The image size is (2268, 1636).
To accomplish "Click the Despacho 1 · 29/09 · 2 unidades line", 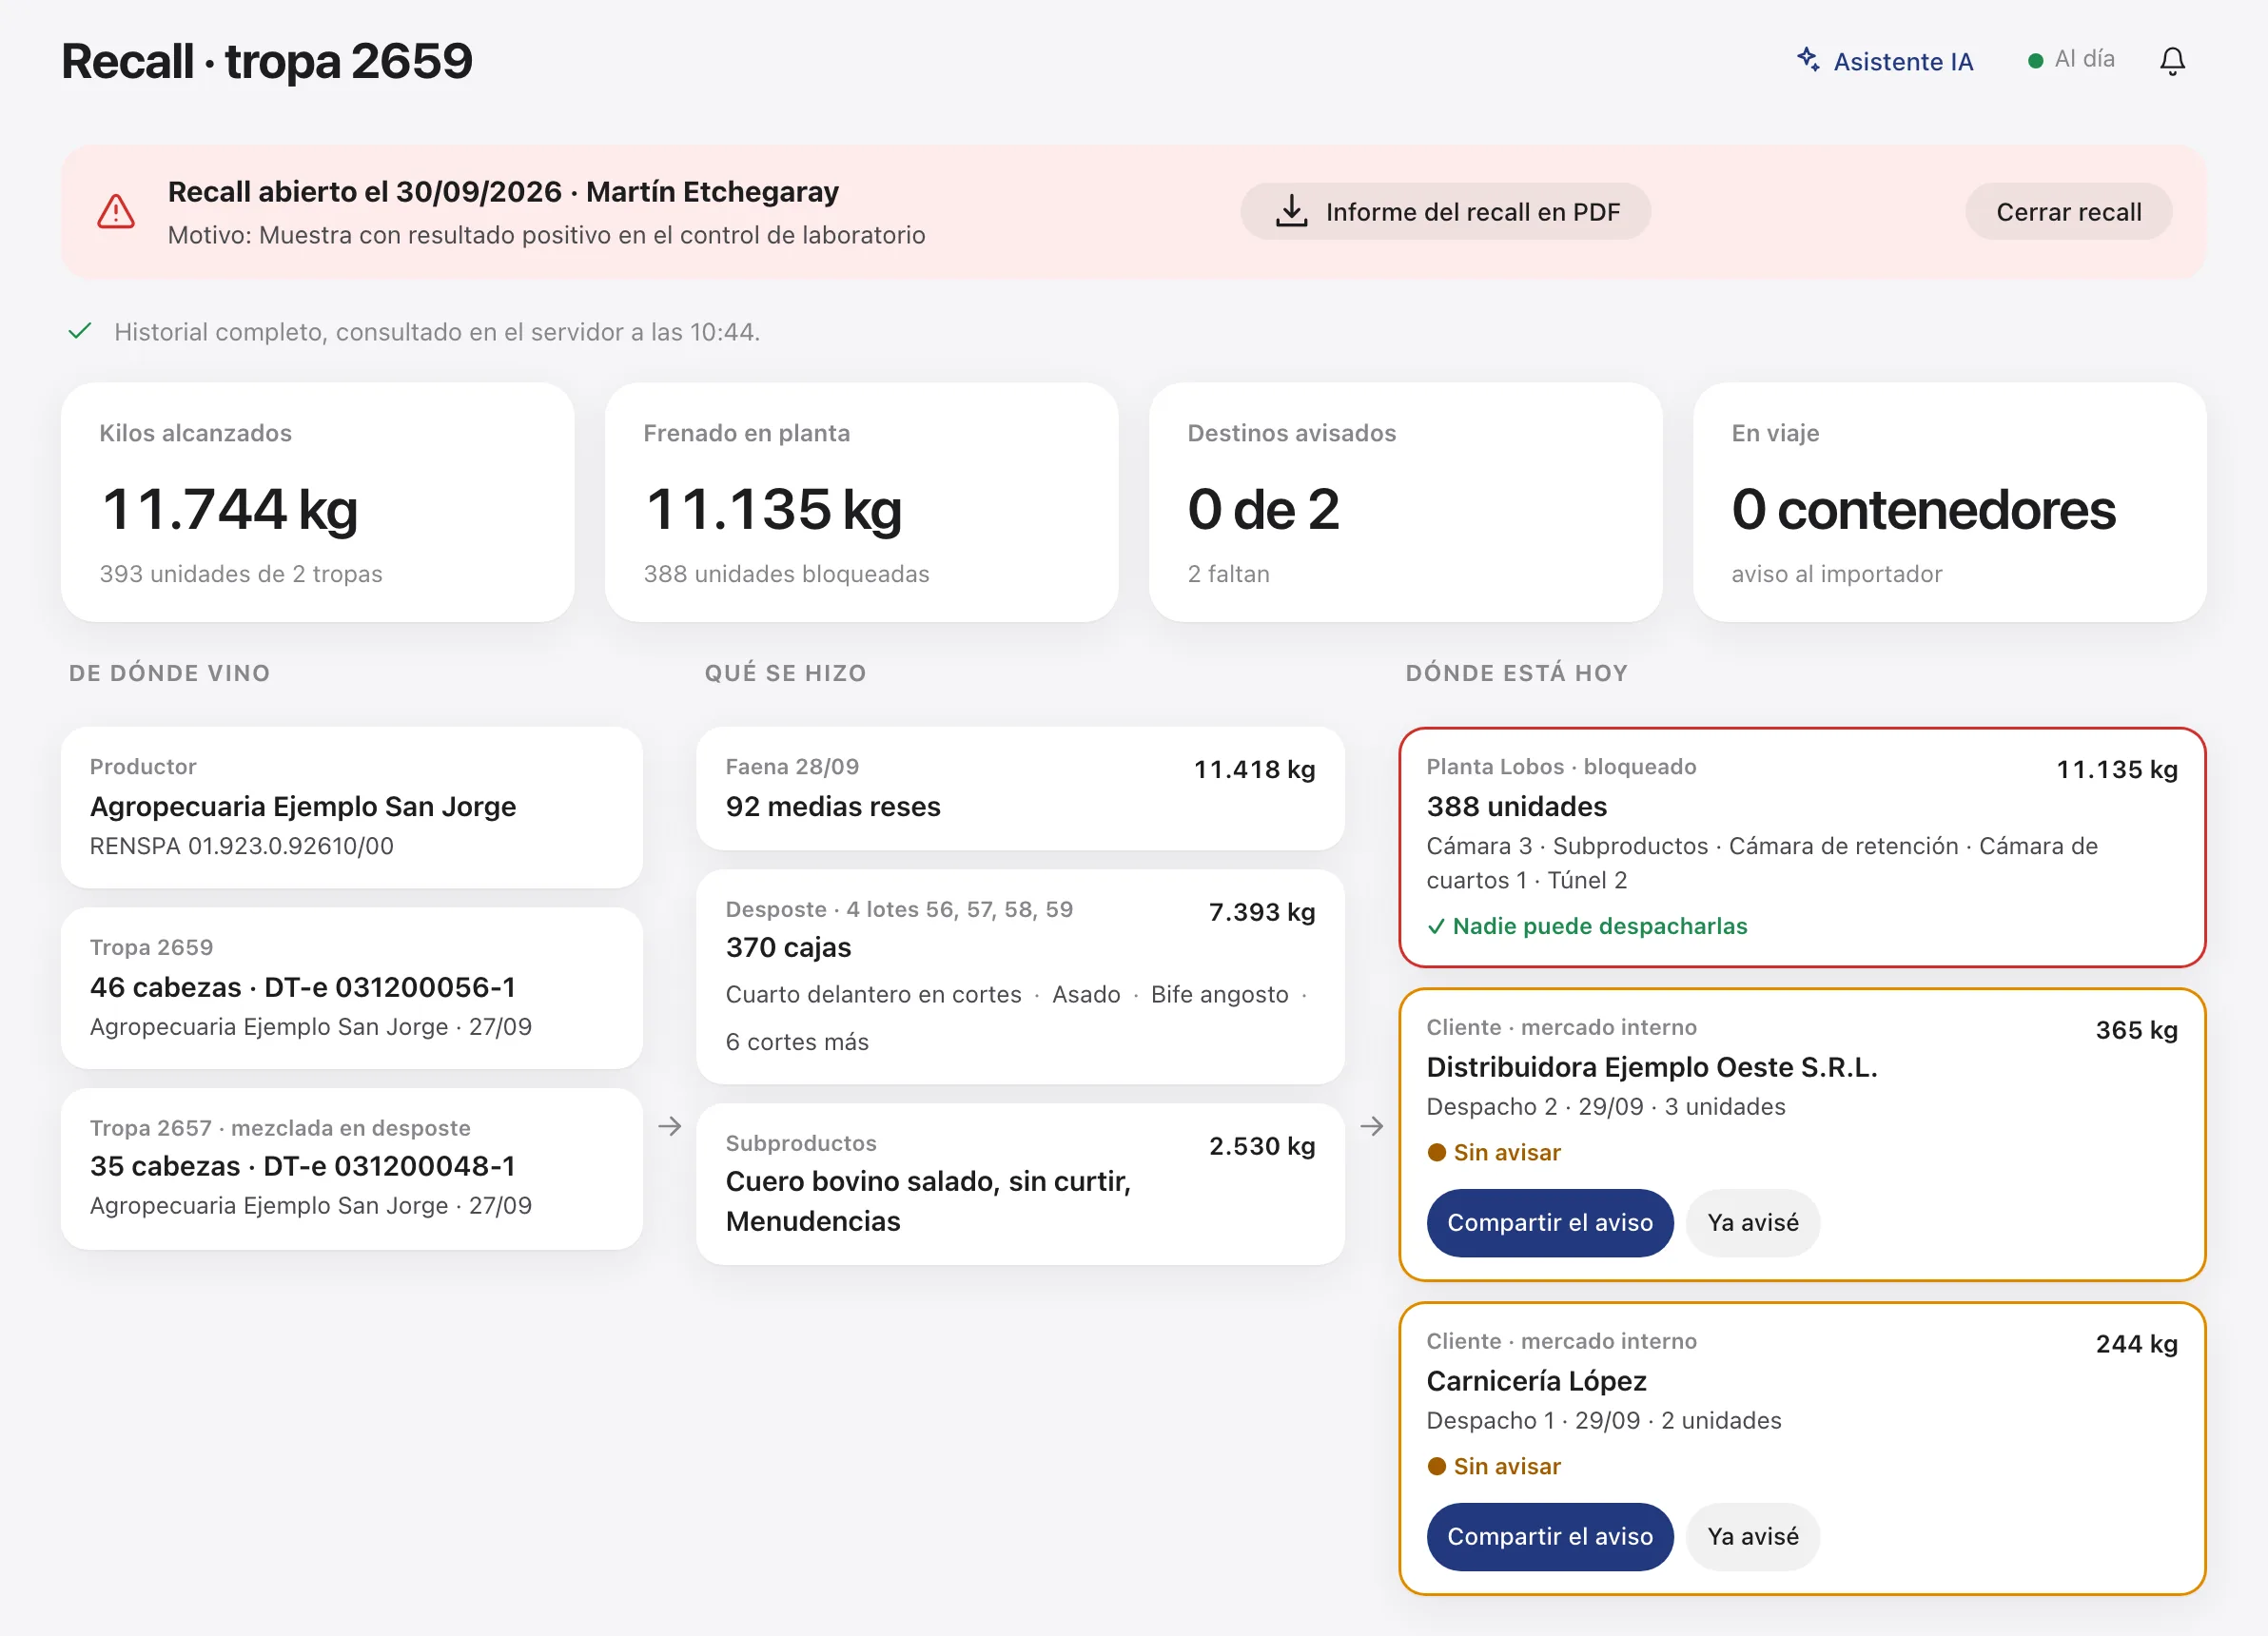I will click(1603, 1420).
